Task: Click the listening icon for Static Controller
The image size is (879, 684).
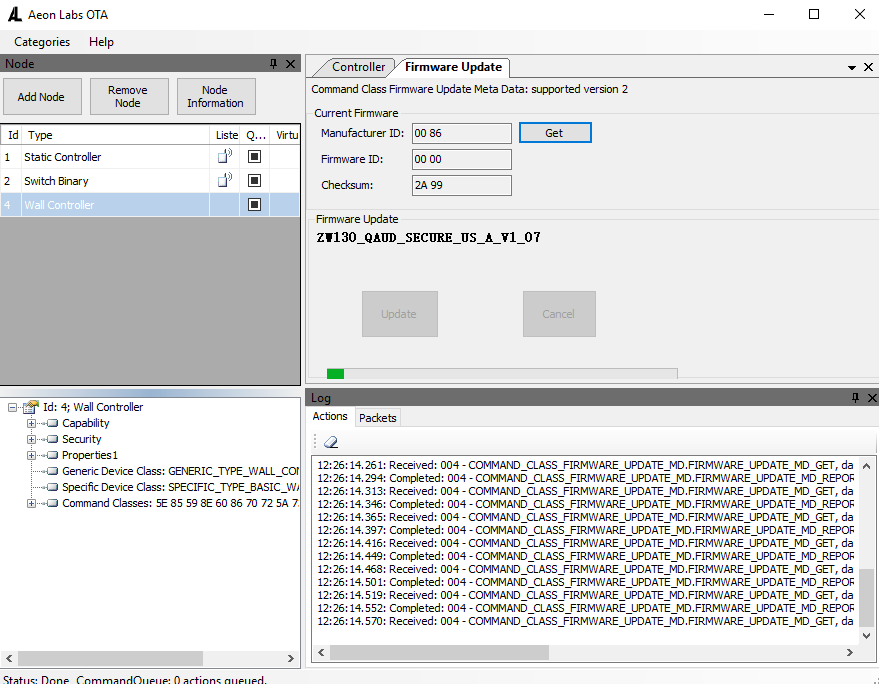Action: [225, 156]
